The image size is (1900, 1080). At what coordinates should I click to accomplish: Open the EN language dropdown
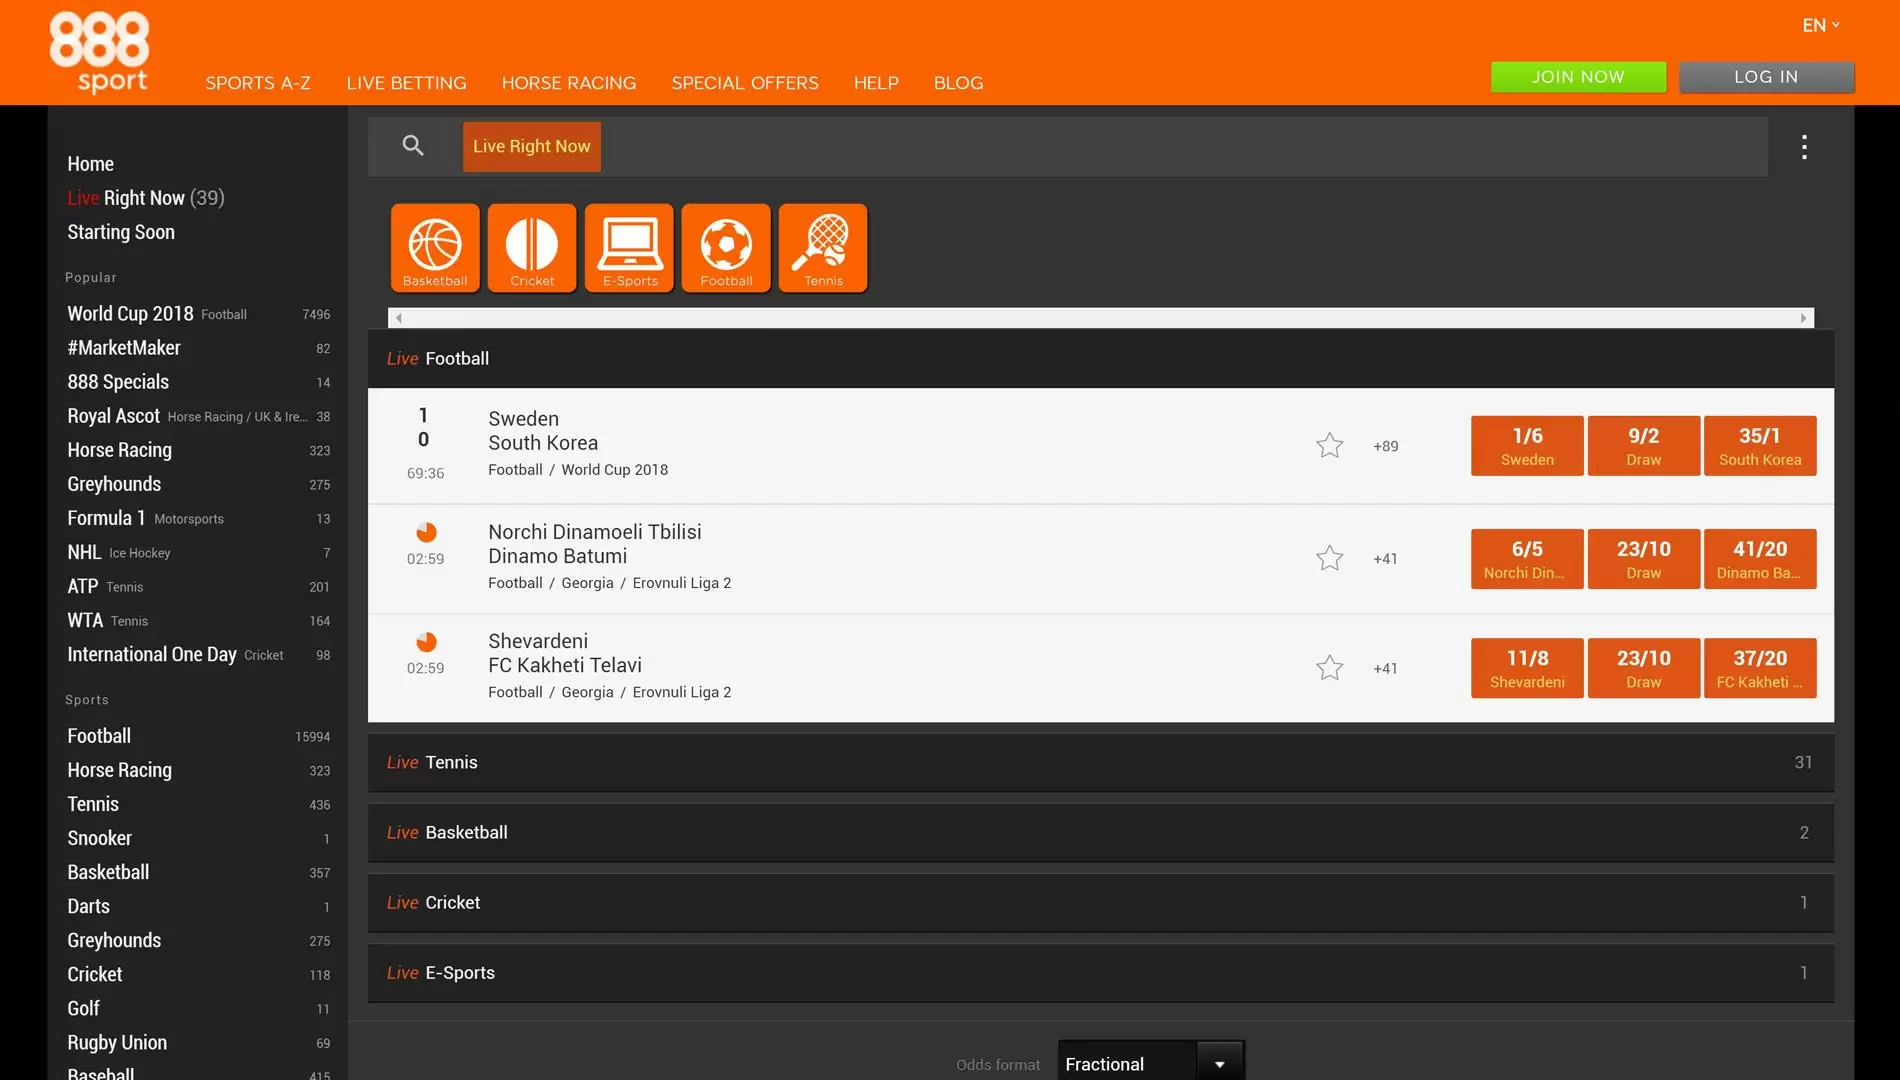coord(1820,25)
